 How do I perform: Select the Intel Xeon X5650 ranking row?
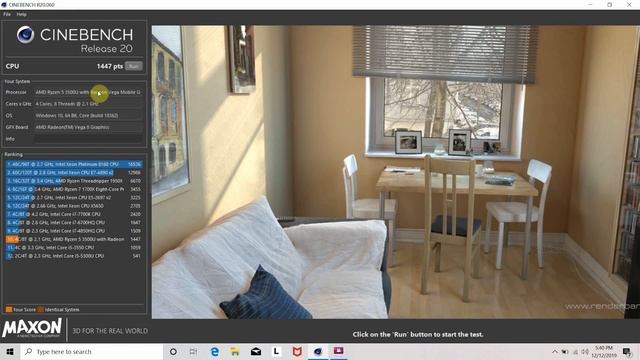coord(74,206)
